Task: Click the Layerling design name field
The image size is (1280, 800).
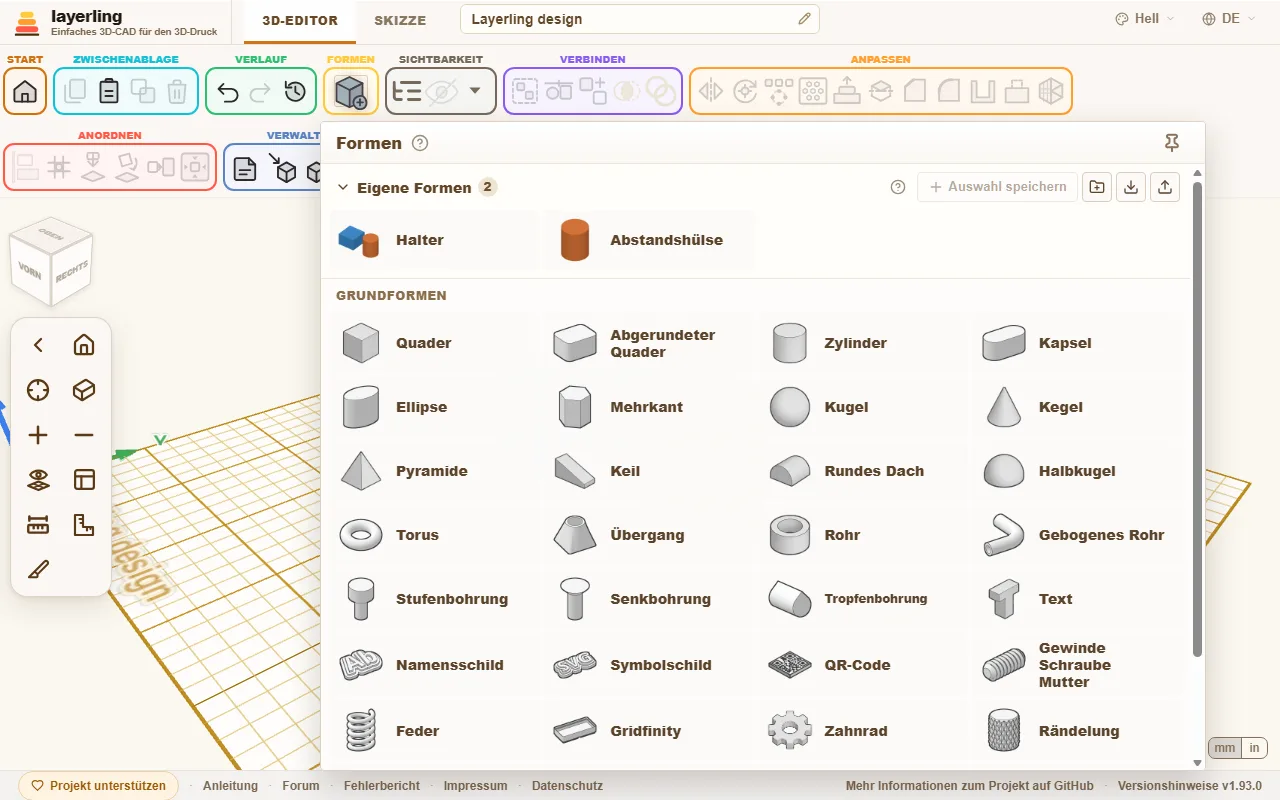Action: tap(640, 19)
